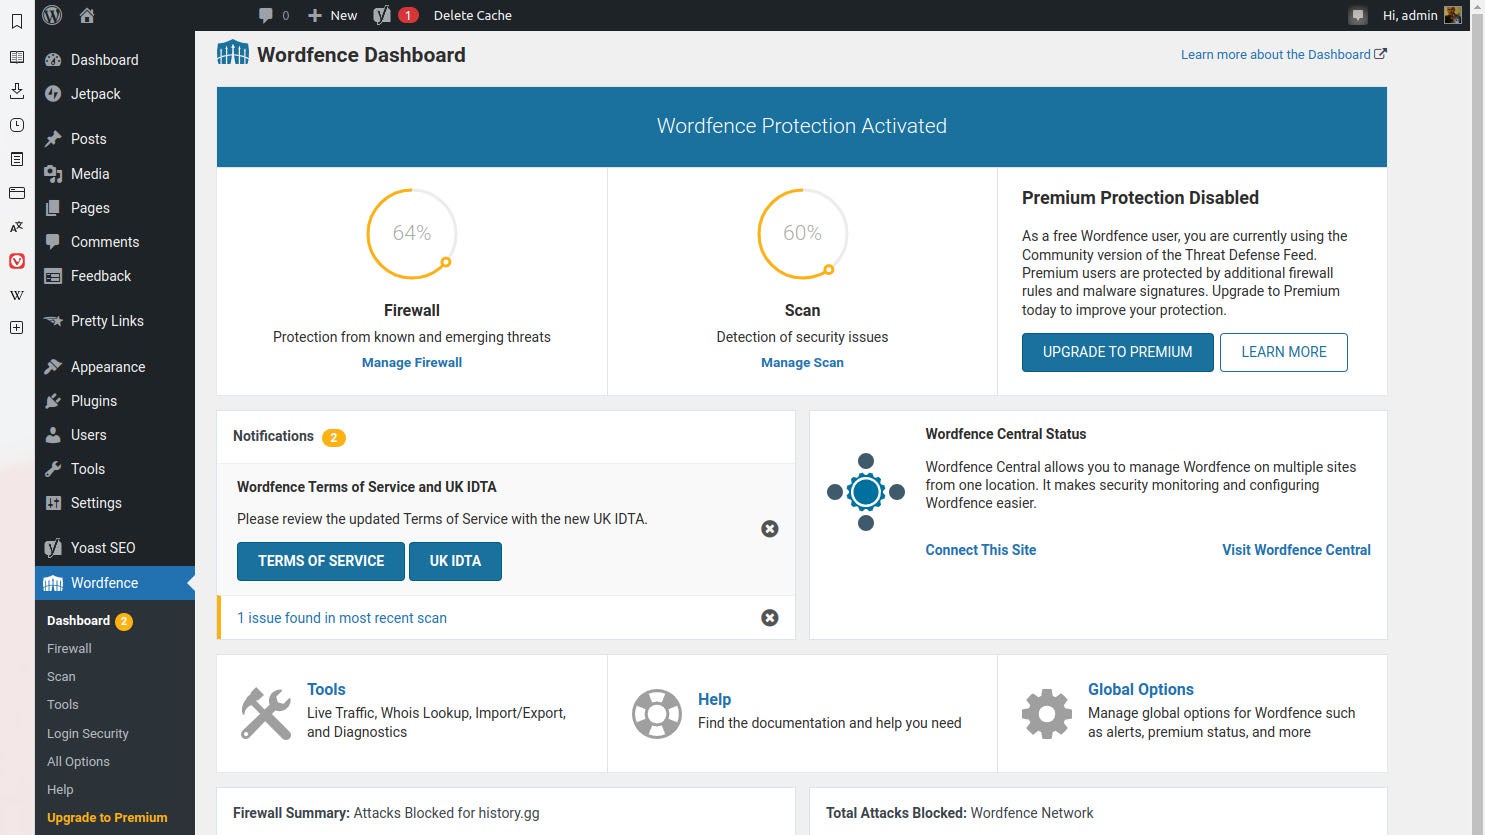Viewport: 1485px width, 835px height.
Task: Open the notes panel icon in browser sidebar
Action: pos(17,159)
